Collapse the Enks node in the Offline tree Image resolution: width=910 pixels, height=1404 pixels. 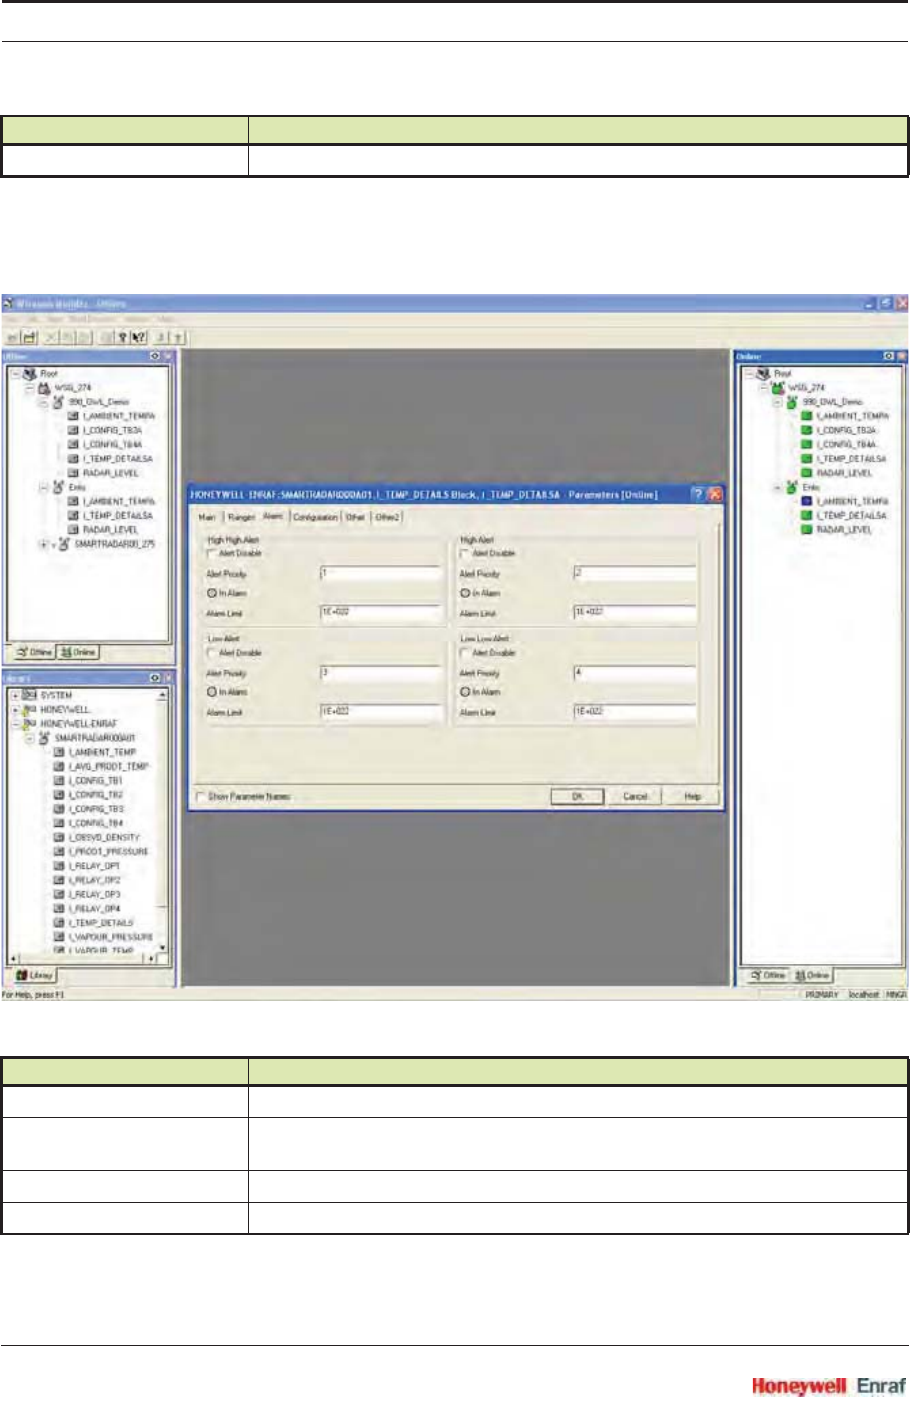point(44,487)
